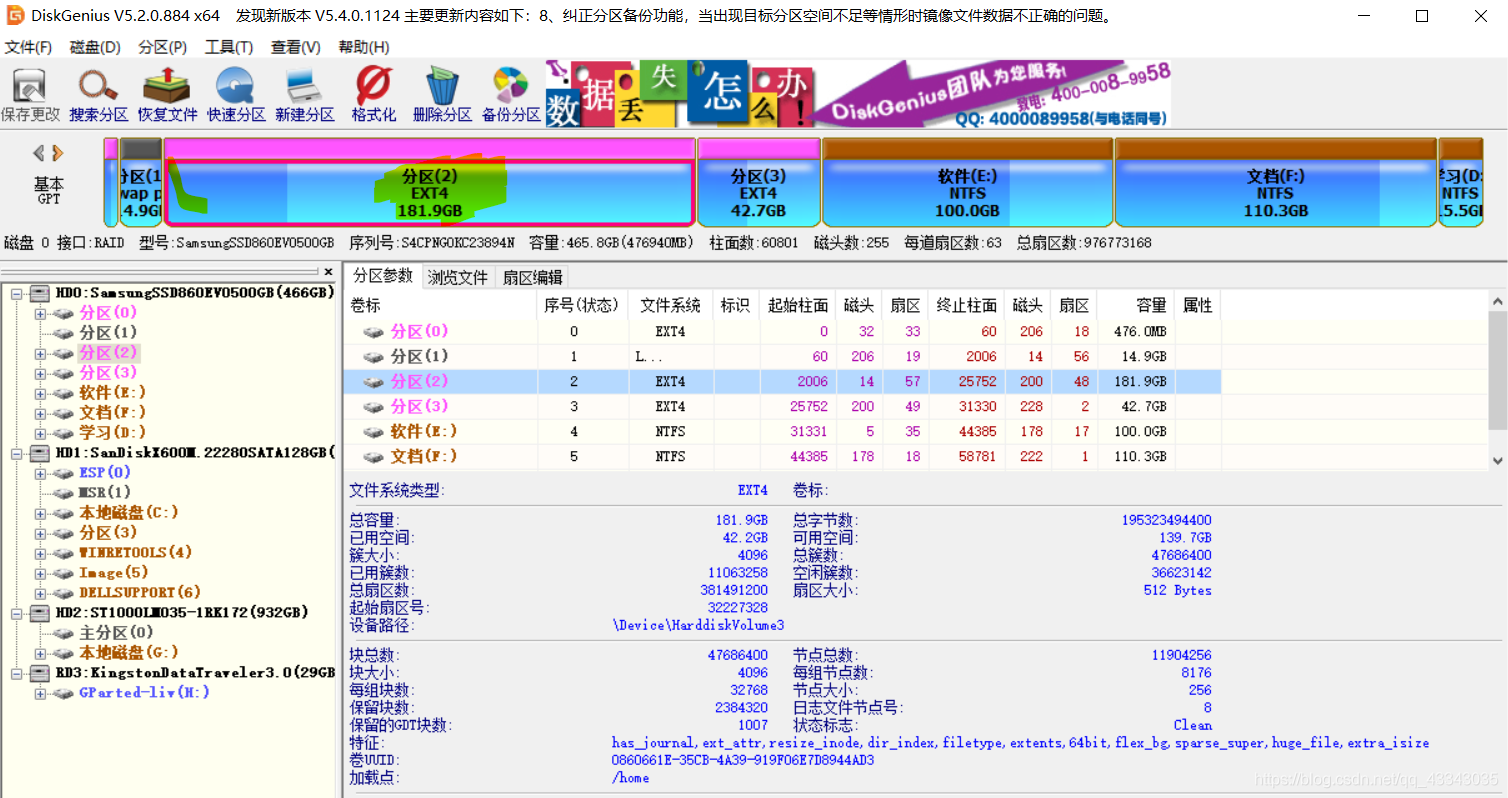Select DELLSUPPORT(6) in the disk tree

[139, 592]
